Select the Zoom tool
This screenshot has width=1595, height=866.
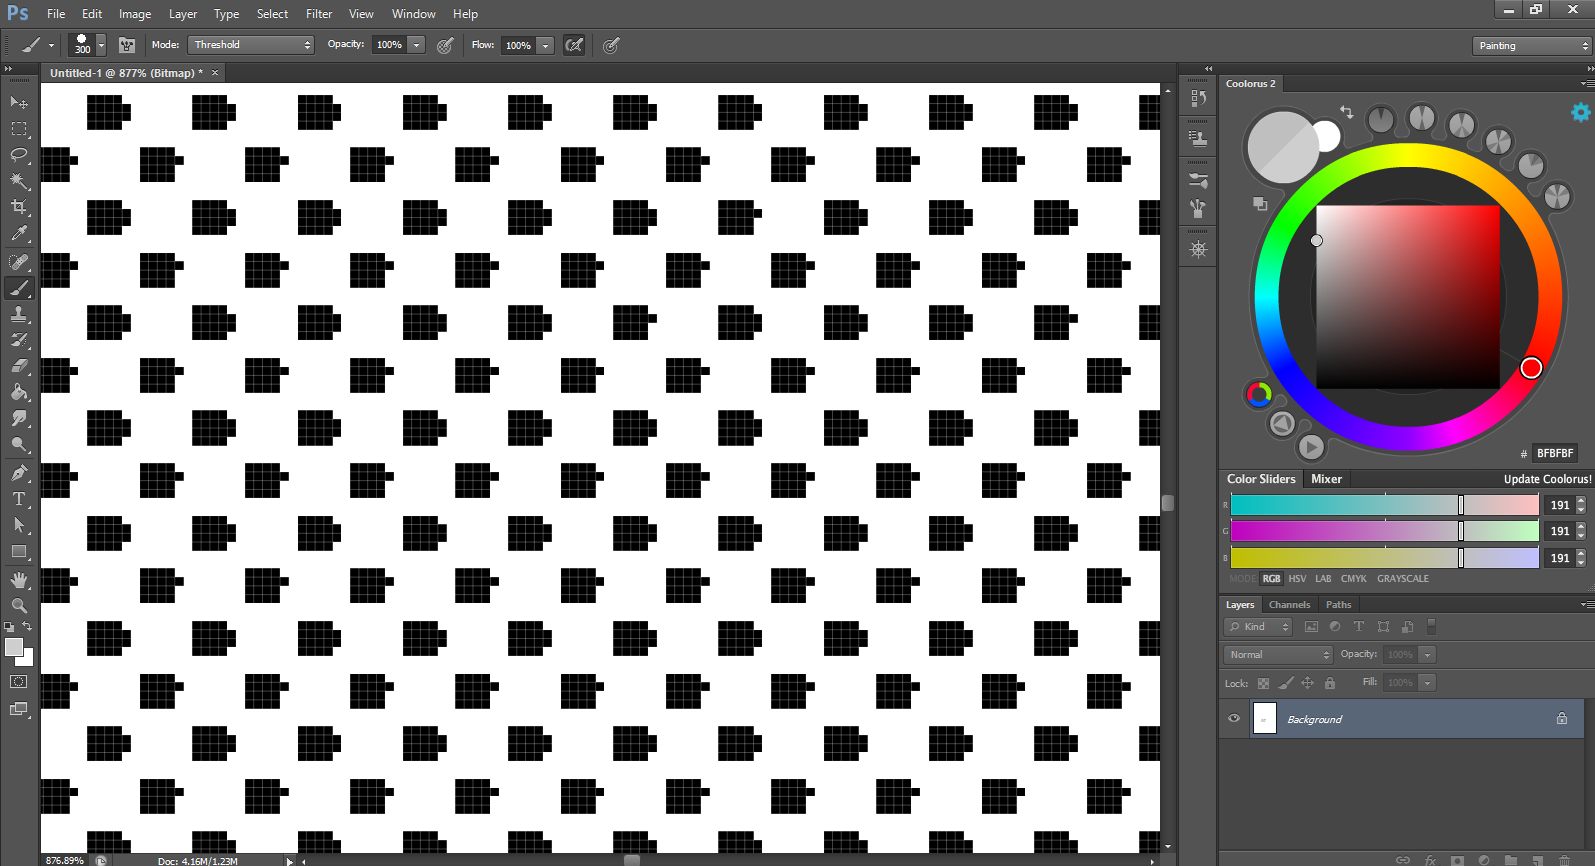(x=19, y=606)
